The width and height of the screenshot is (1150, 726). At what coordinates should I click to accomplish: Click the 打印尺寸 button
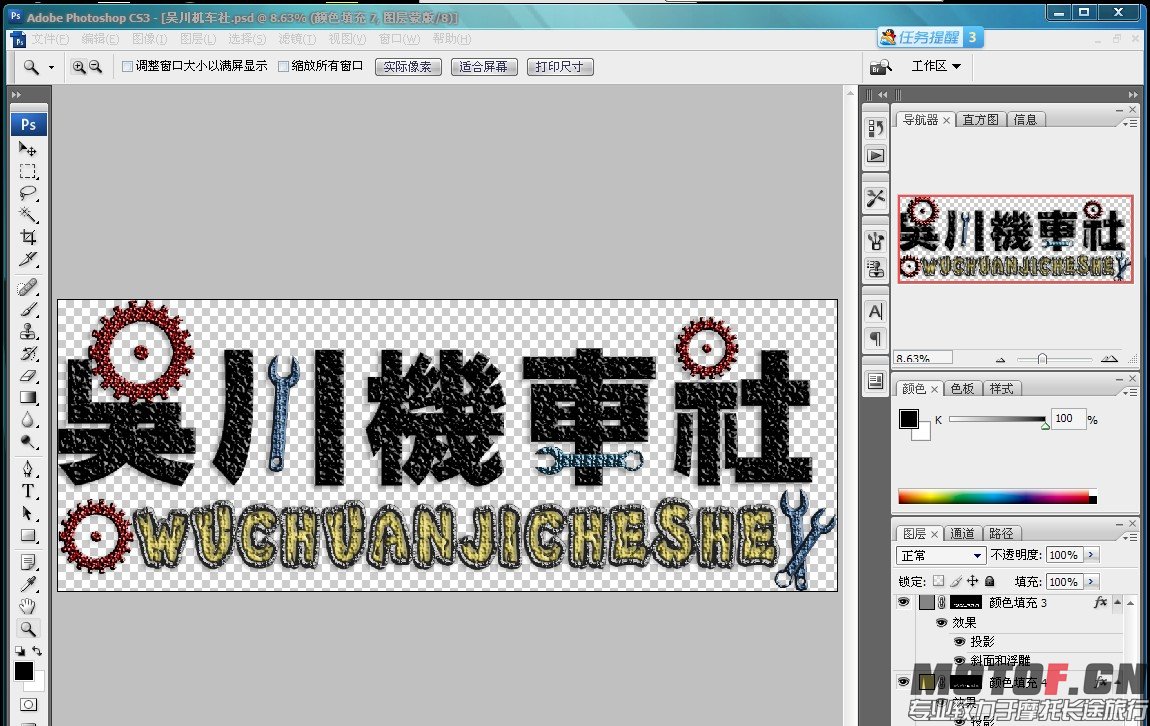(560, 67)
